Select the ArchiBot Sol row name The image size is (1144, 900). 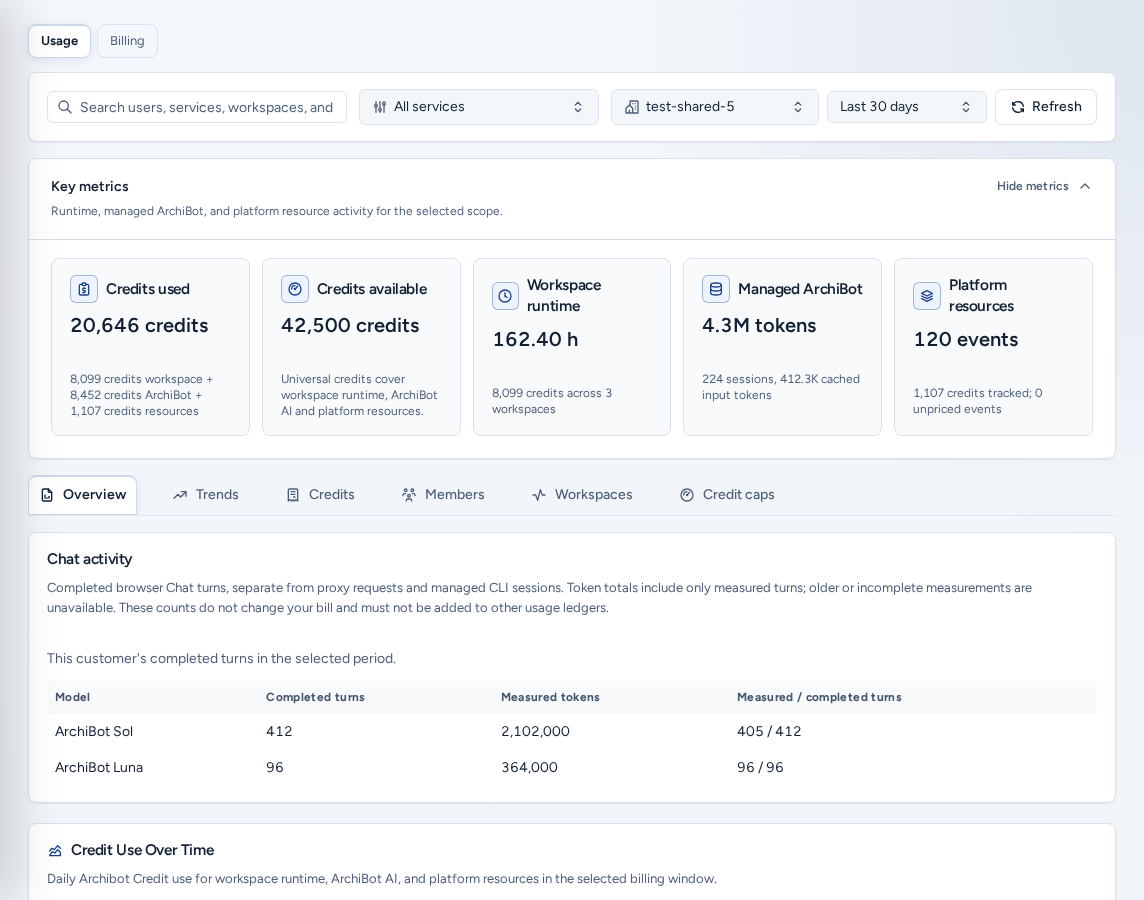tap(94, 732)
